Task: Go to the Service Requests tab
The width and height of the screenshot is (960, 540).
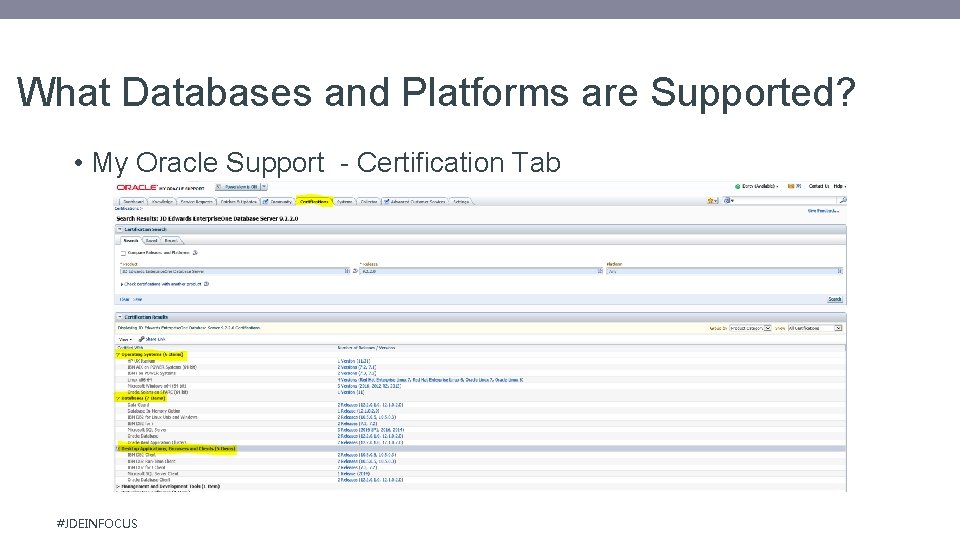Action: (x=197, y=201)
